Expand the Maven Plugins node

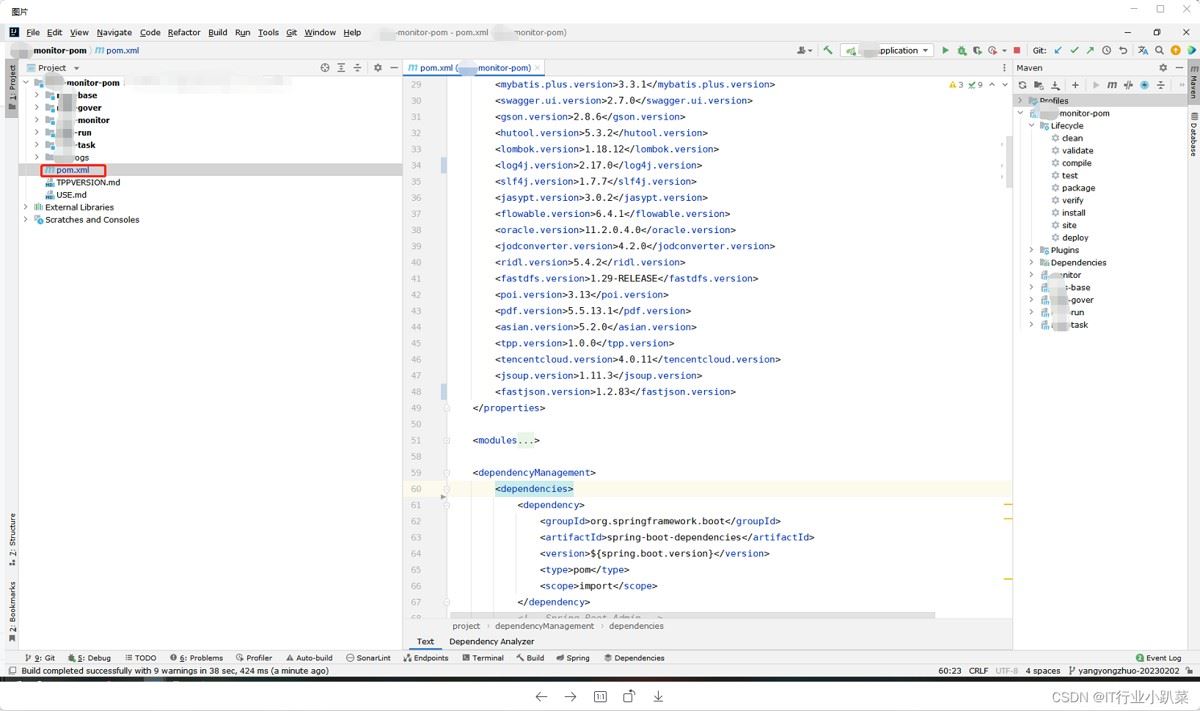1032,250
